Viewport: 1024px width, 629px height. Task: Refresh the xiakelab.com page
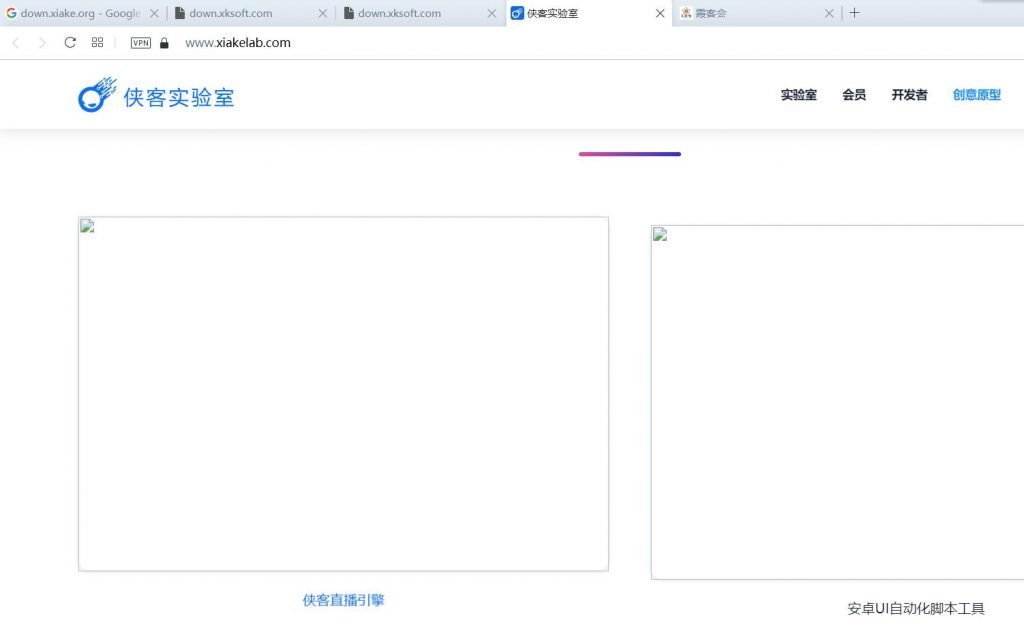(x=69, y=43)
